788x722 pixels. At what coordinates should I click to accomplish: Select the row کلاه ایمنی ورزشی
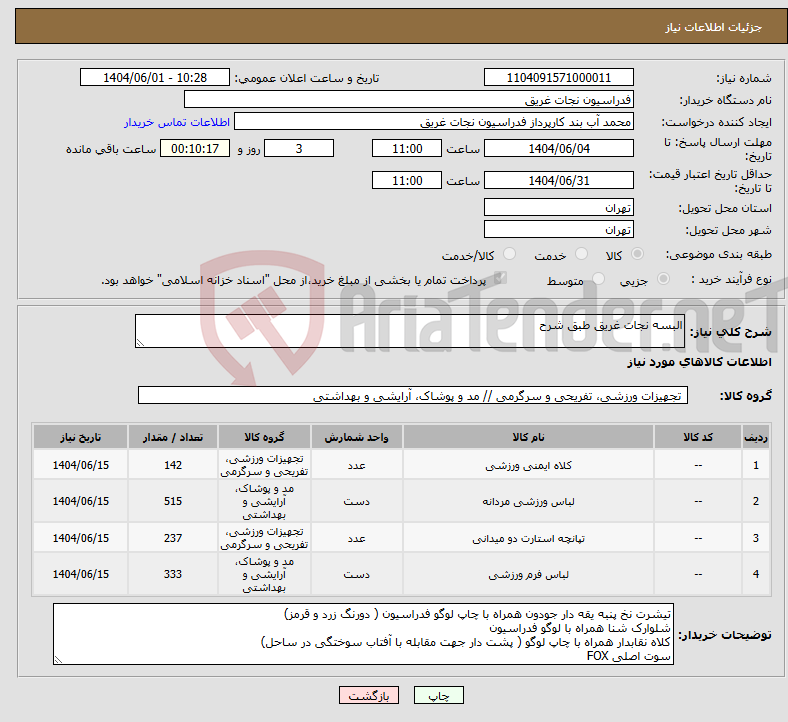click(x=402, y=465)
